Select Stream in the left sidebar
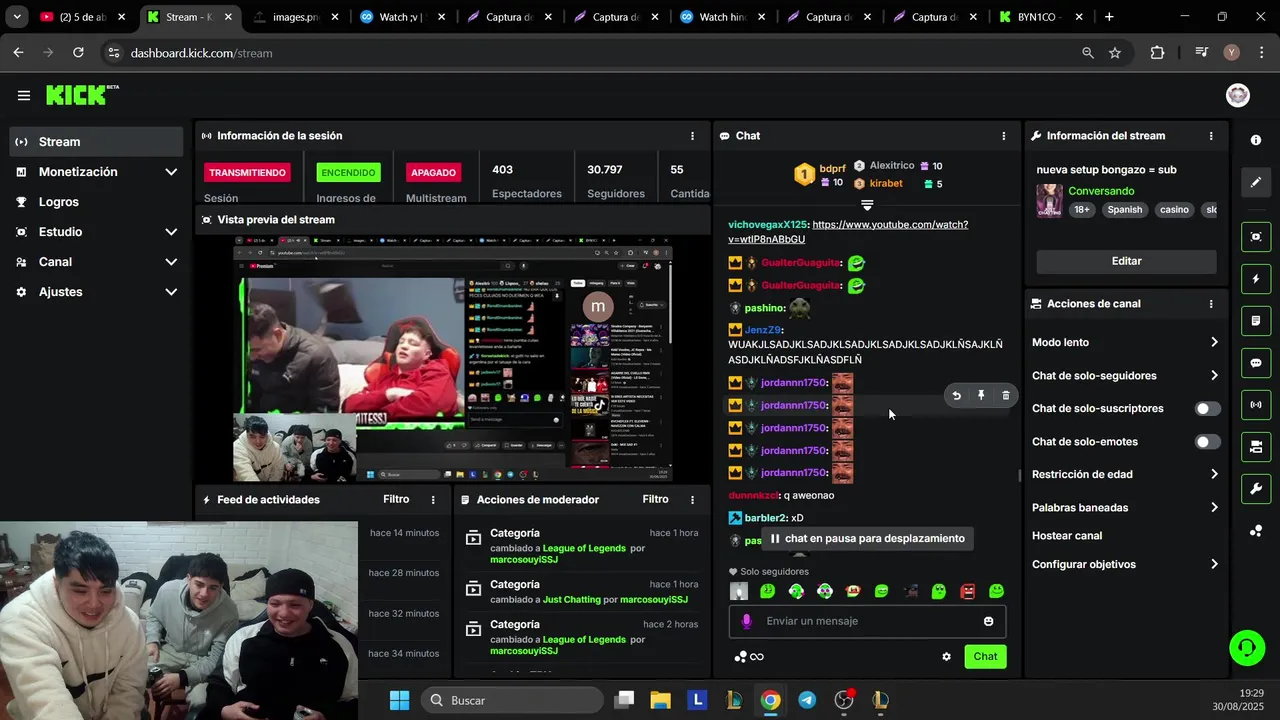1280x720 pixels. coord(98,142)
